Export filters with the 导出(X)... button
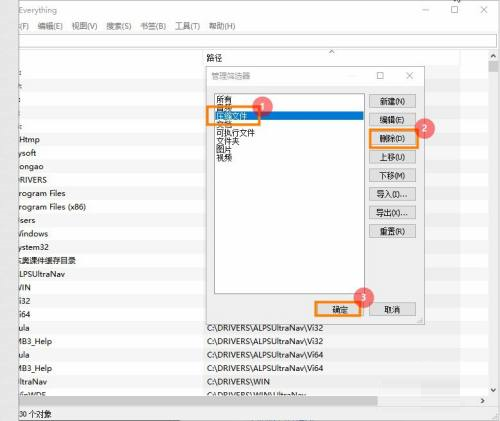 [392, 213]
